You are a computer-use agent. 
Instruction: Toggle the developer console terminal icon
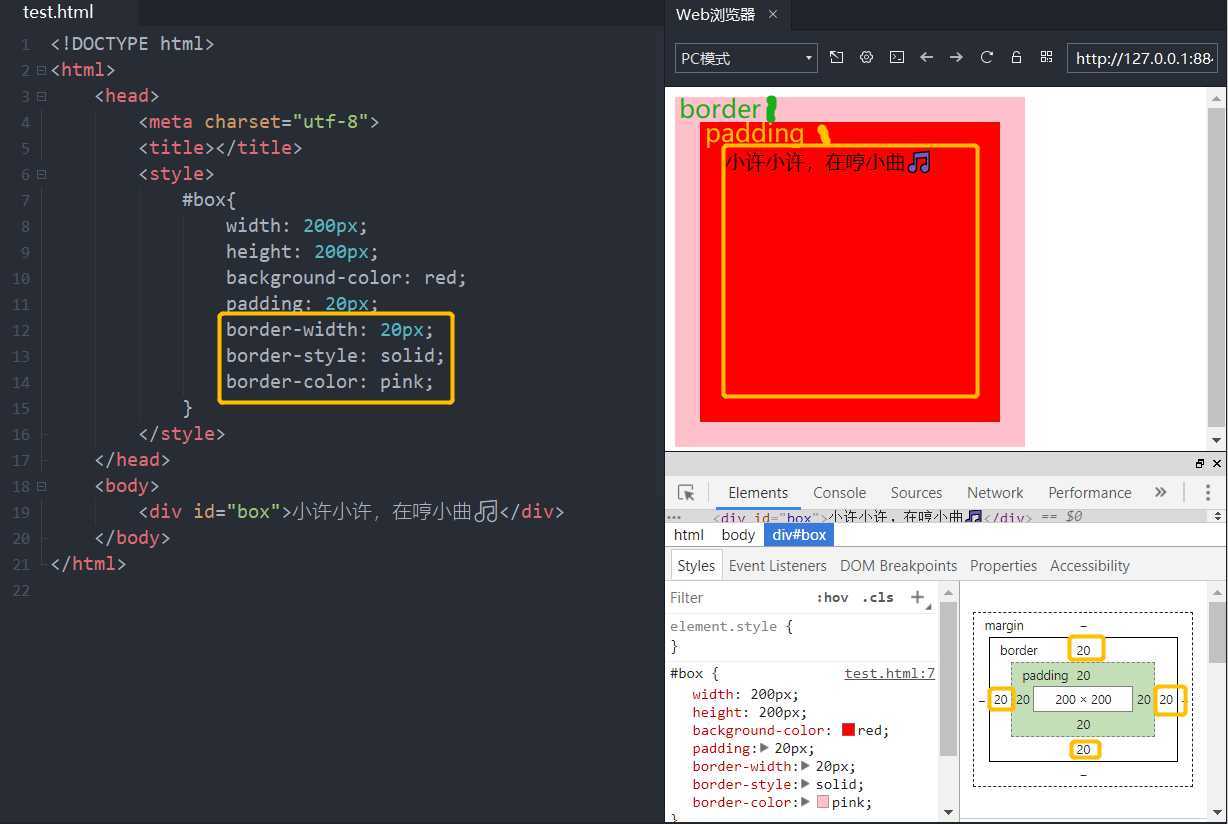[x=897, y=58]
